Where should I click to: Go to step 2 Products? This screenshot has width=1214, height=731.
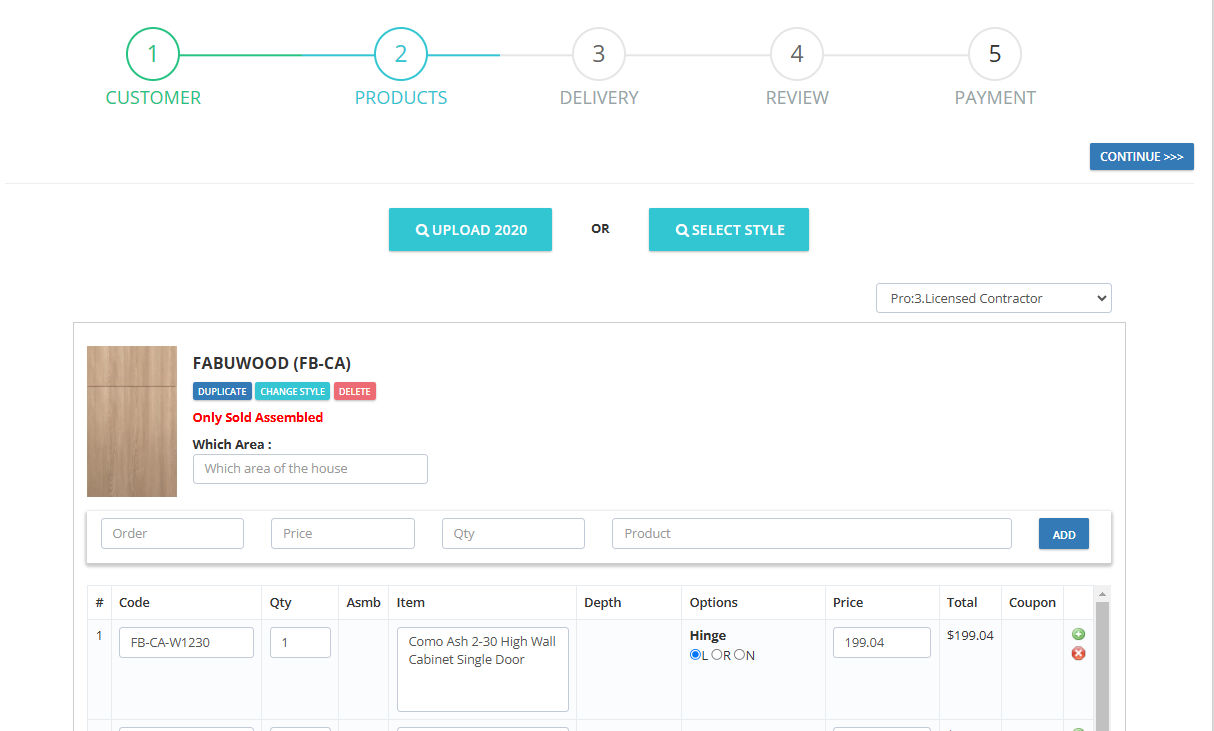401,54
